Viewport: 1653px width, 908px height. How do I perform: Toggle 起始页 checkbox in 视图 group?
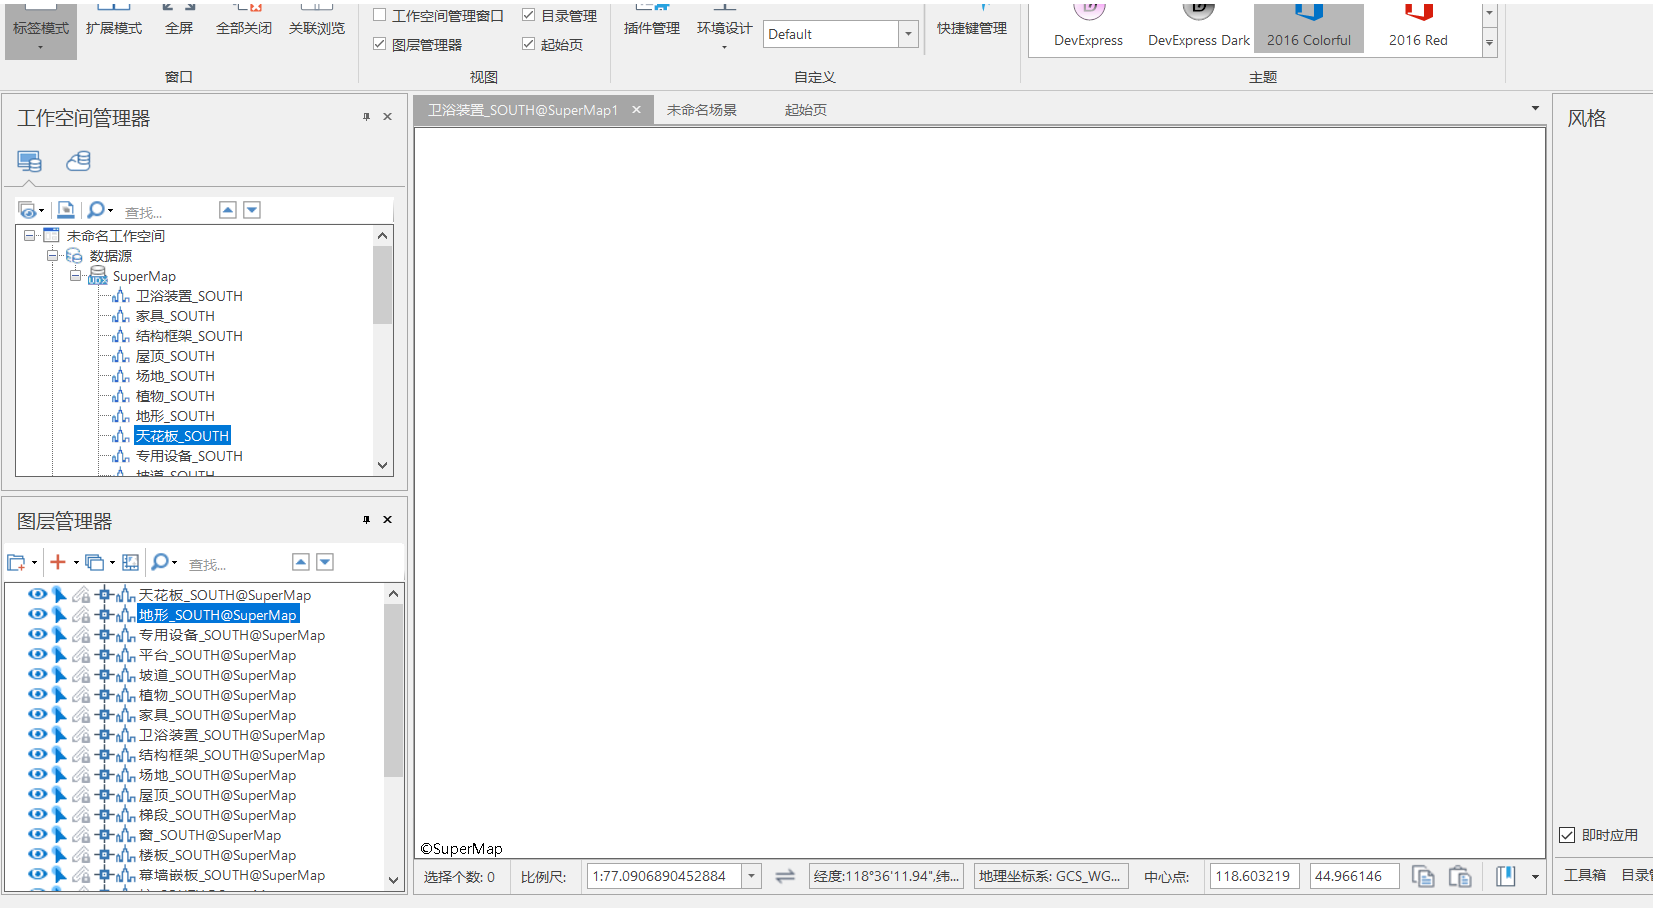click(529, 44)
